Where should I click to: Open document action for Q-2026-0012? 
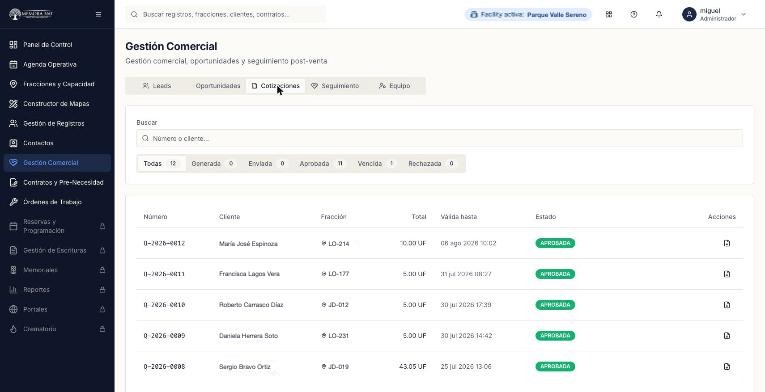[x=727, y=243]
